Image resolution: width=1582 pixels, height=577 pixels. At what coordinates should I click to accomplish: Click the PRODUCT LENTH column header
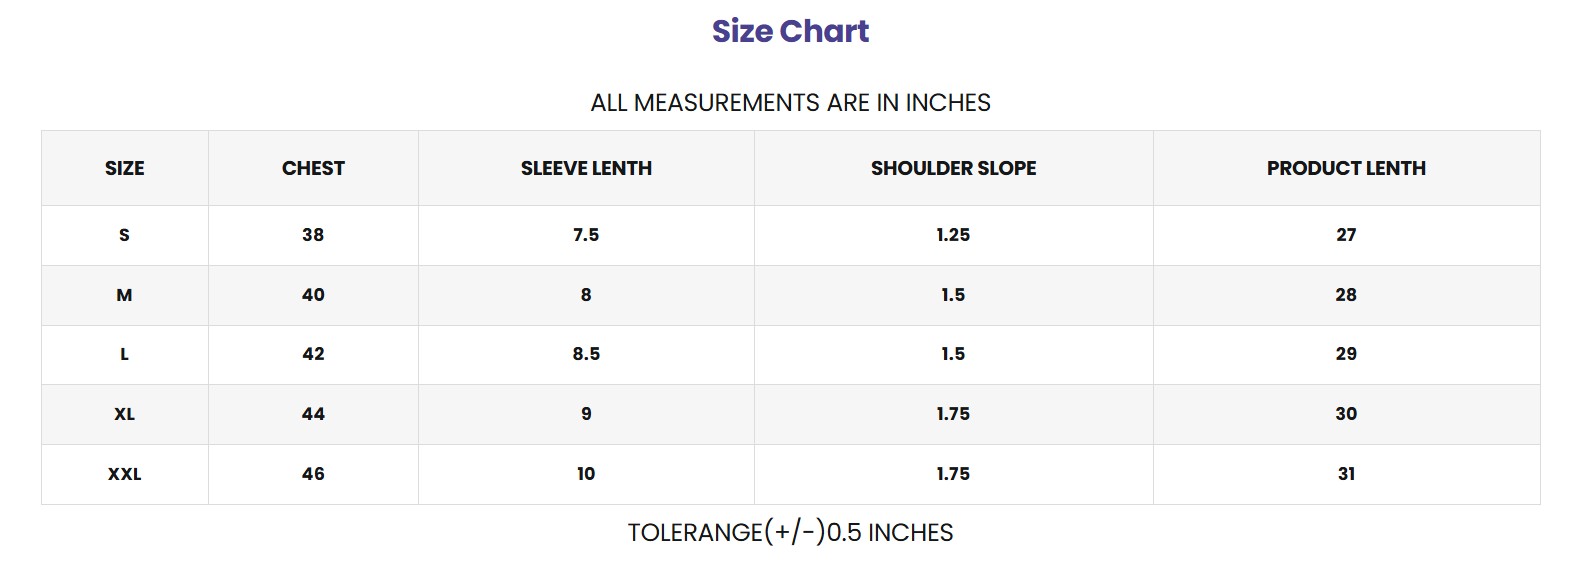(x=1346, y=168)
